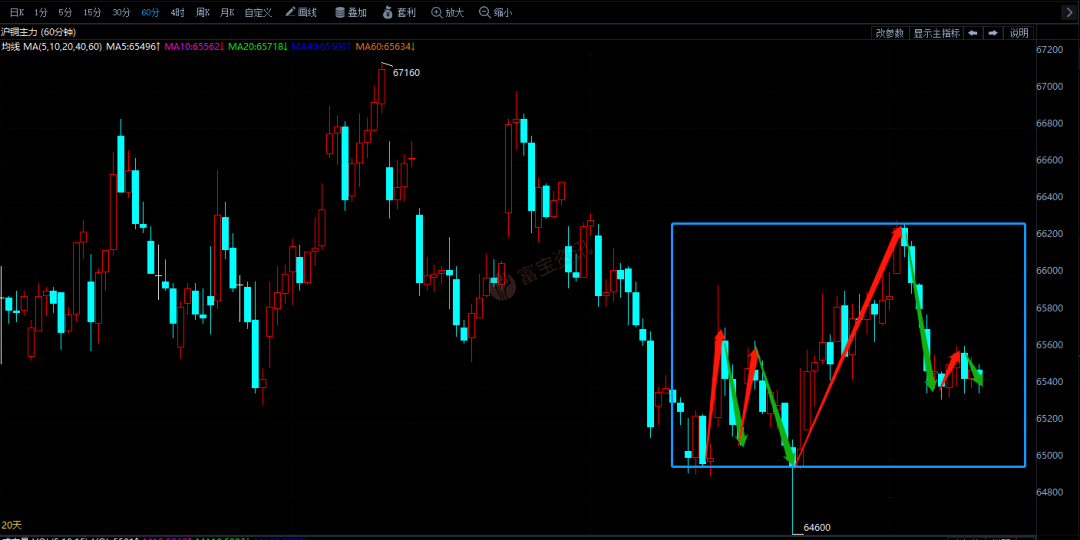Click the green MA20:65718 value
Screen dimensions: 1080x540
tap(258, 46)
